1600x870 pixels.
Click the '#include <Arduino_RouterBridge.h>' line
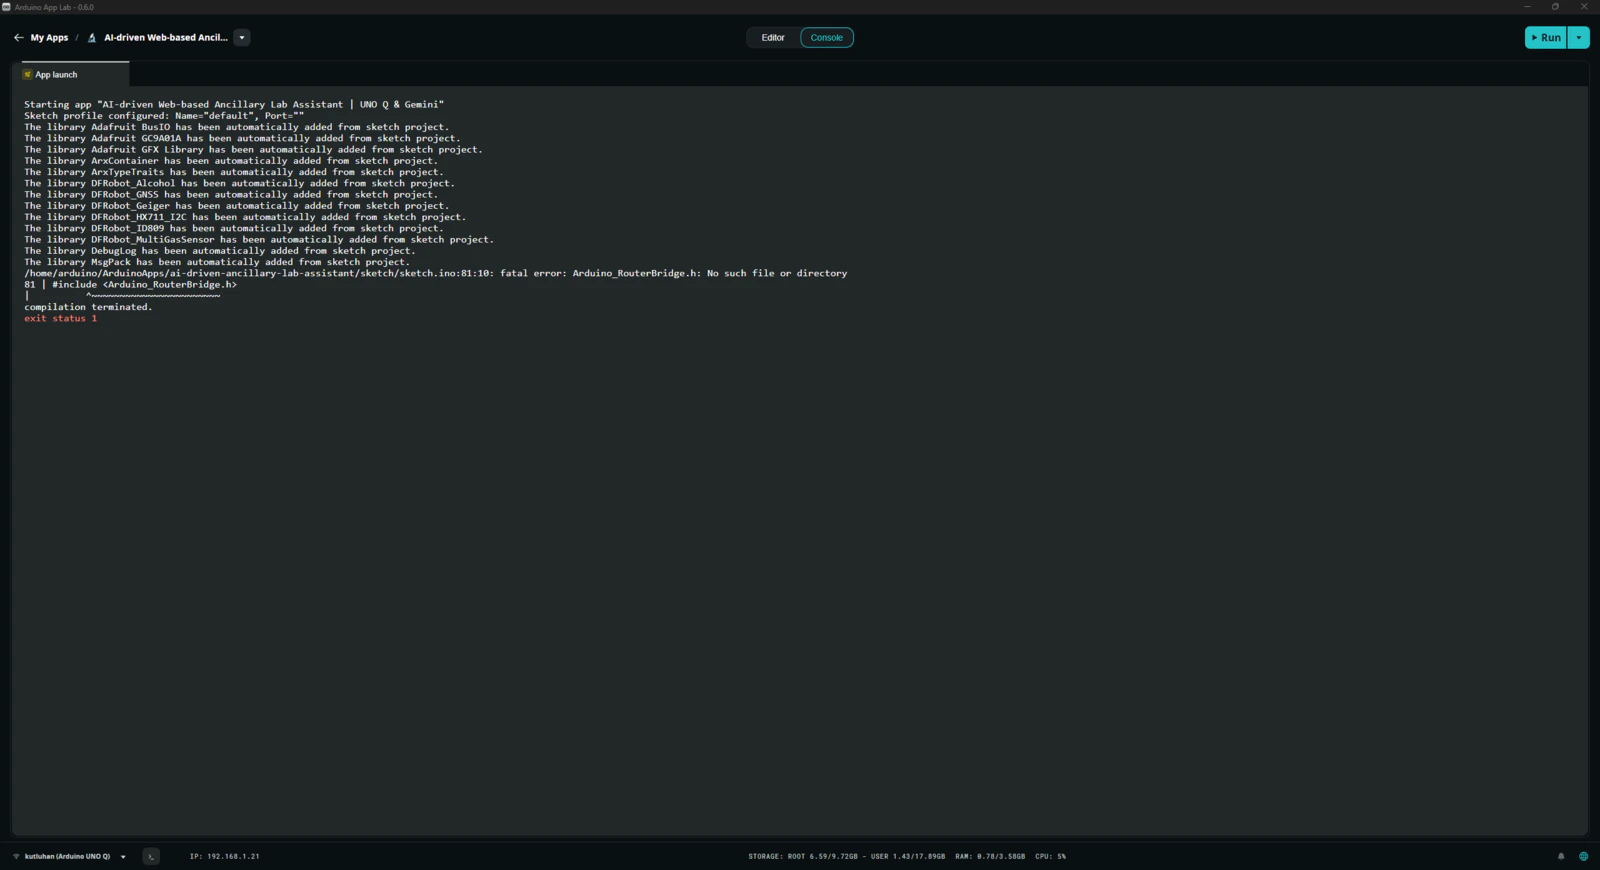click(131, 285)
